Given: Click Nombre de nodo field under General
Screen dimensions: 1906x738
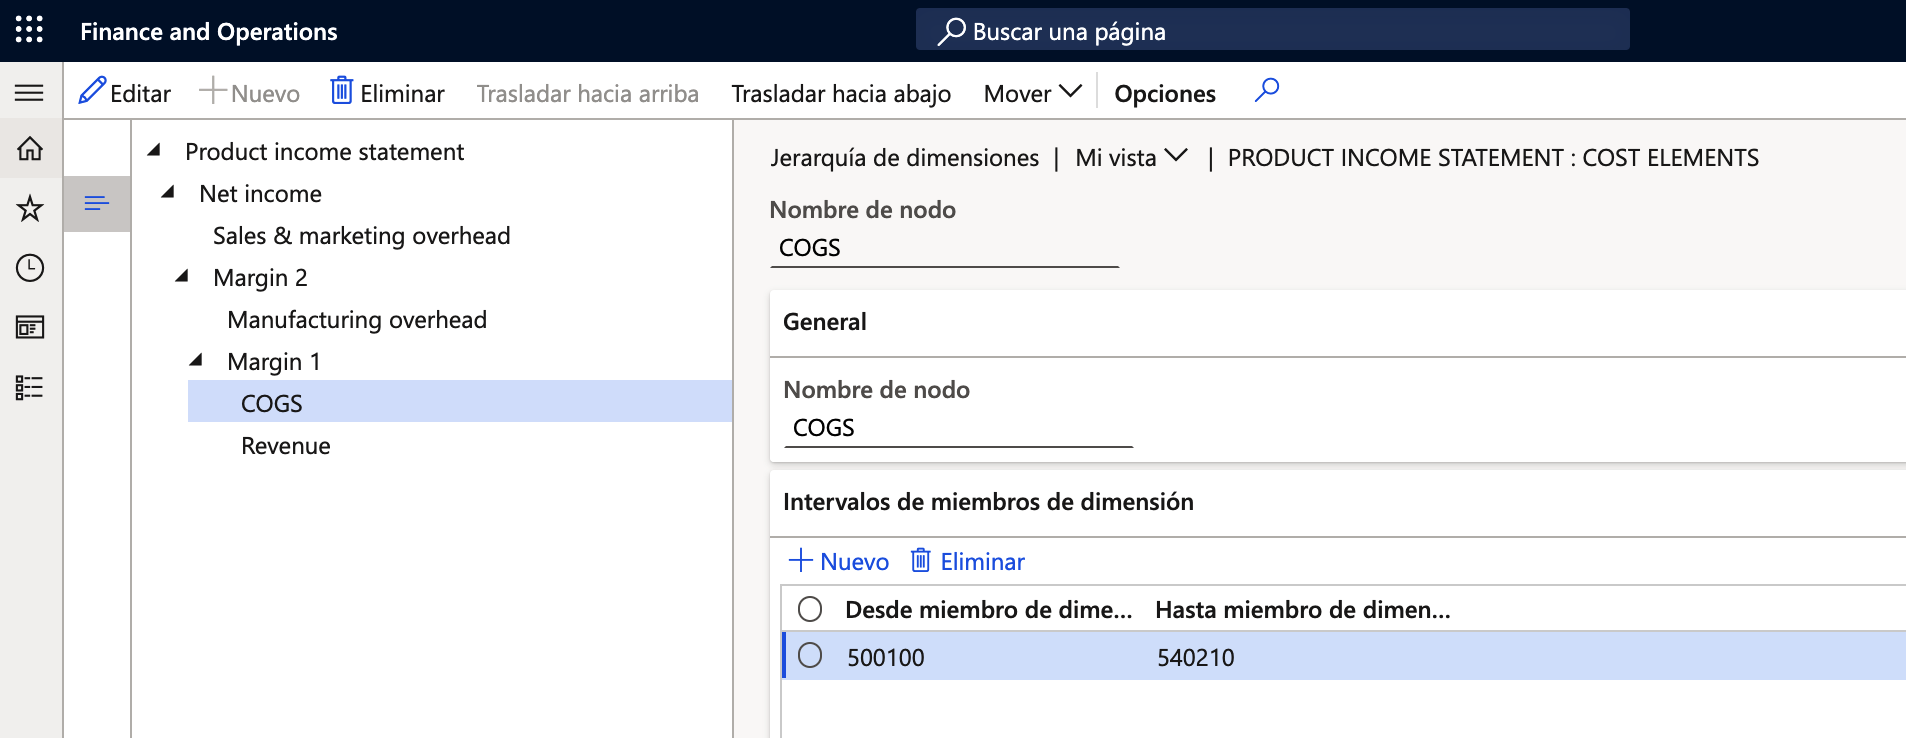Looking at the screenshot, I should coord(958,428).
